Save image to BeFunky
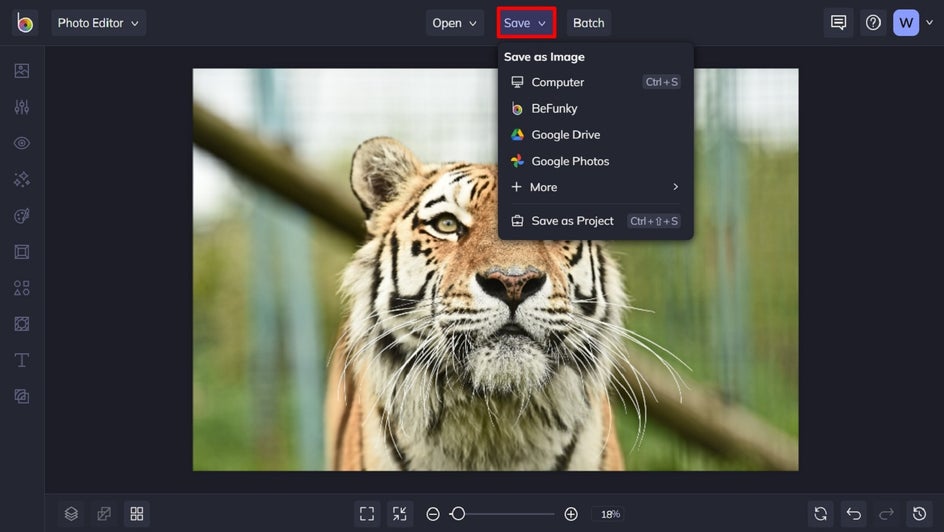The width and height of the screenshot is (944, 532). point(595,108)
